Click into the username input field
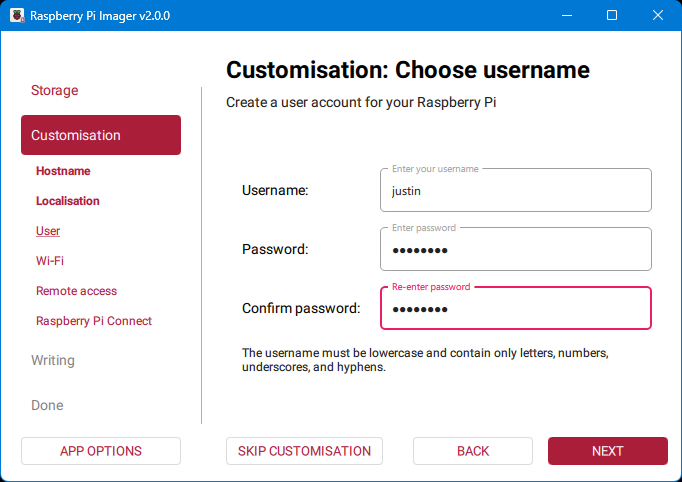Viewport: 682px width, 482px height. [x=515, y=190]
